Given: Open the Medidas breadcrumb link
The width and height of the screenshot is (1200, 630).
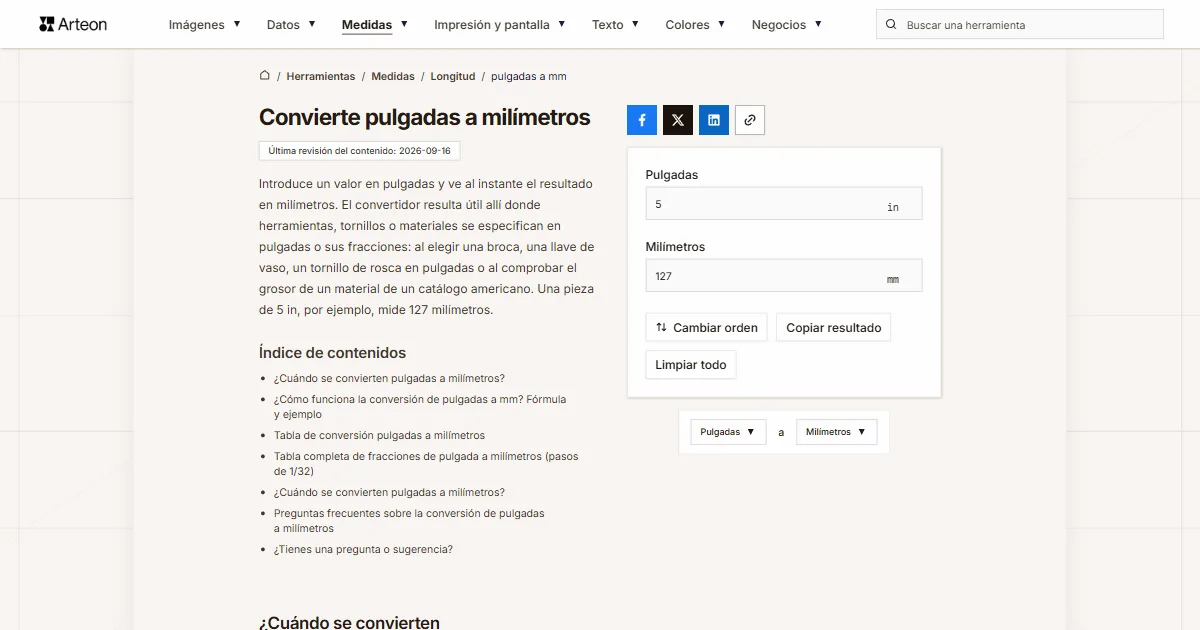Looking at the screenshot, I should click(x=393, y=76).
